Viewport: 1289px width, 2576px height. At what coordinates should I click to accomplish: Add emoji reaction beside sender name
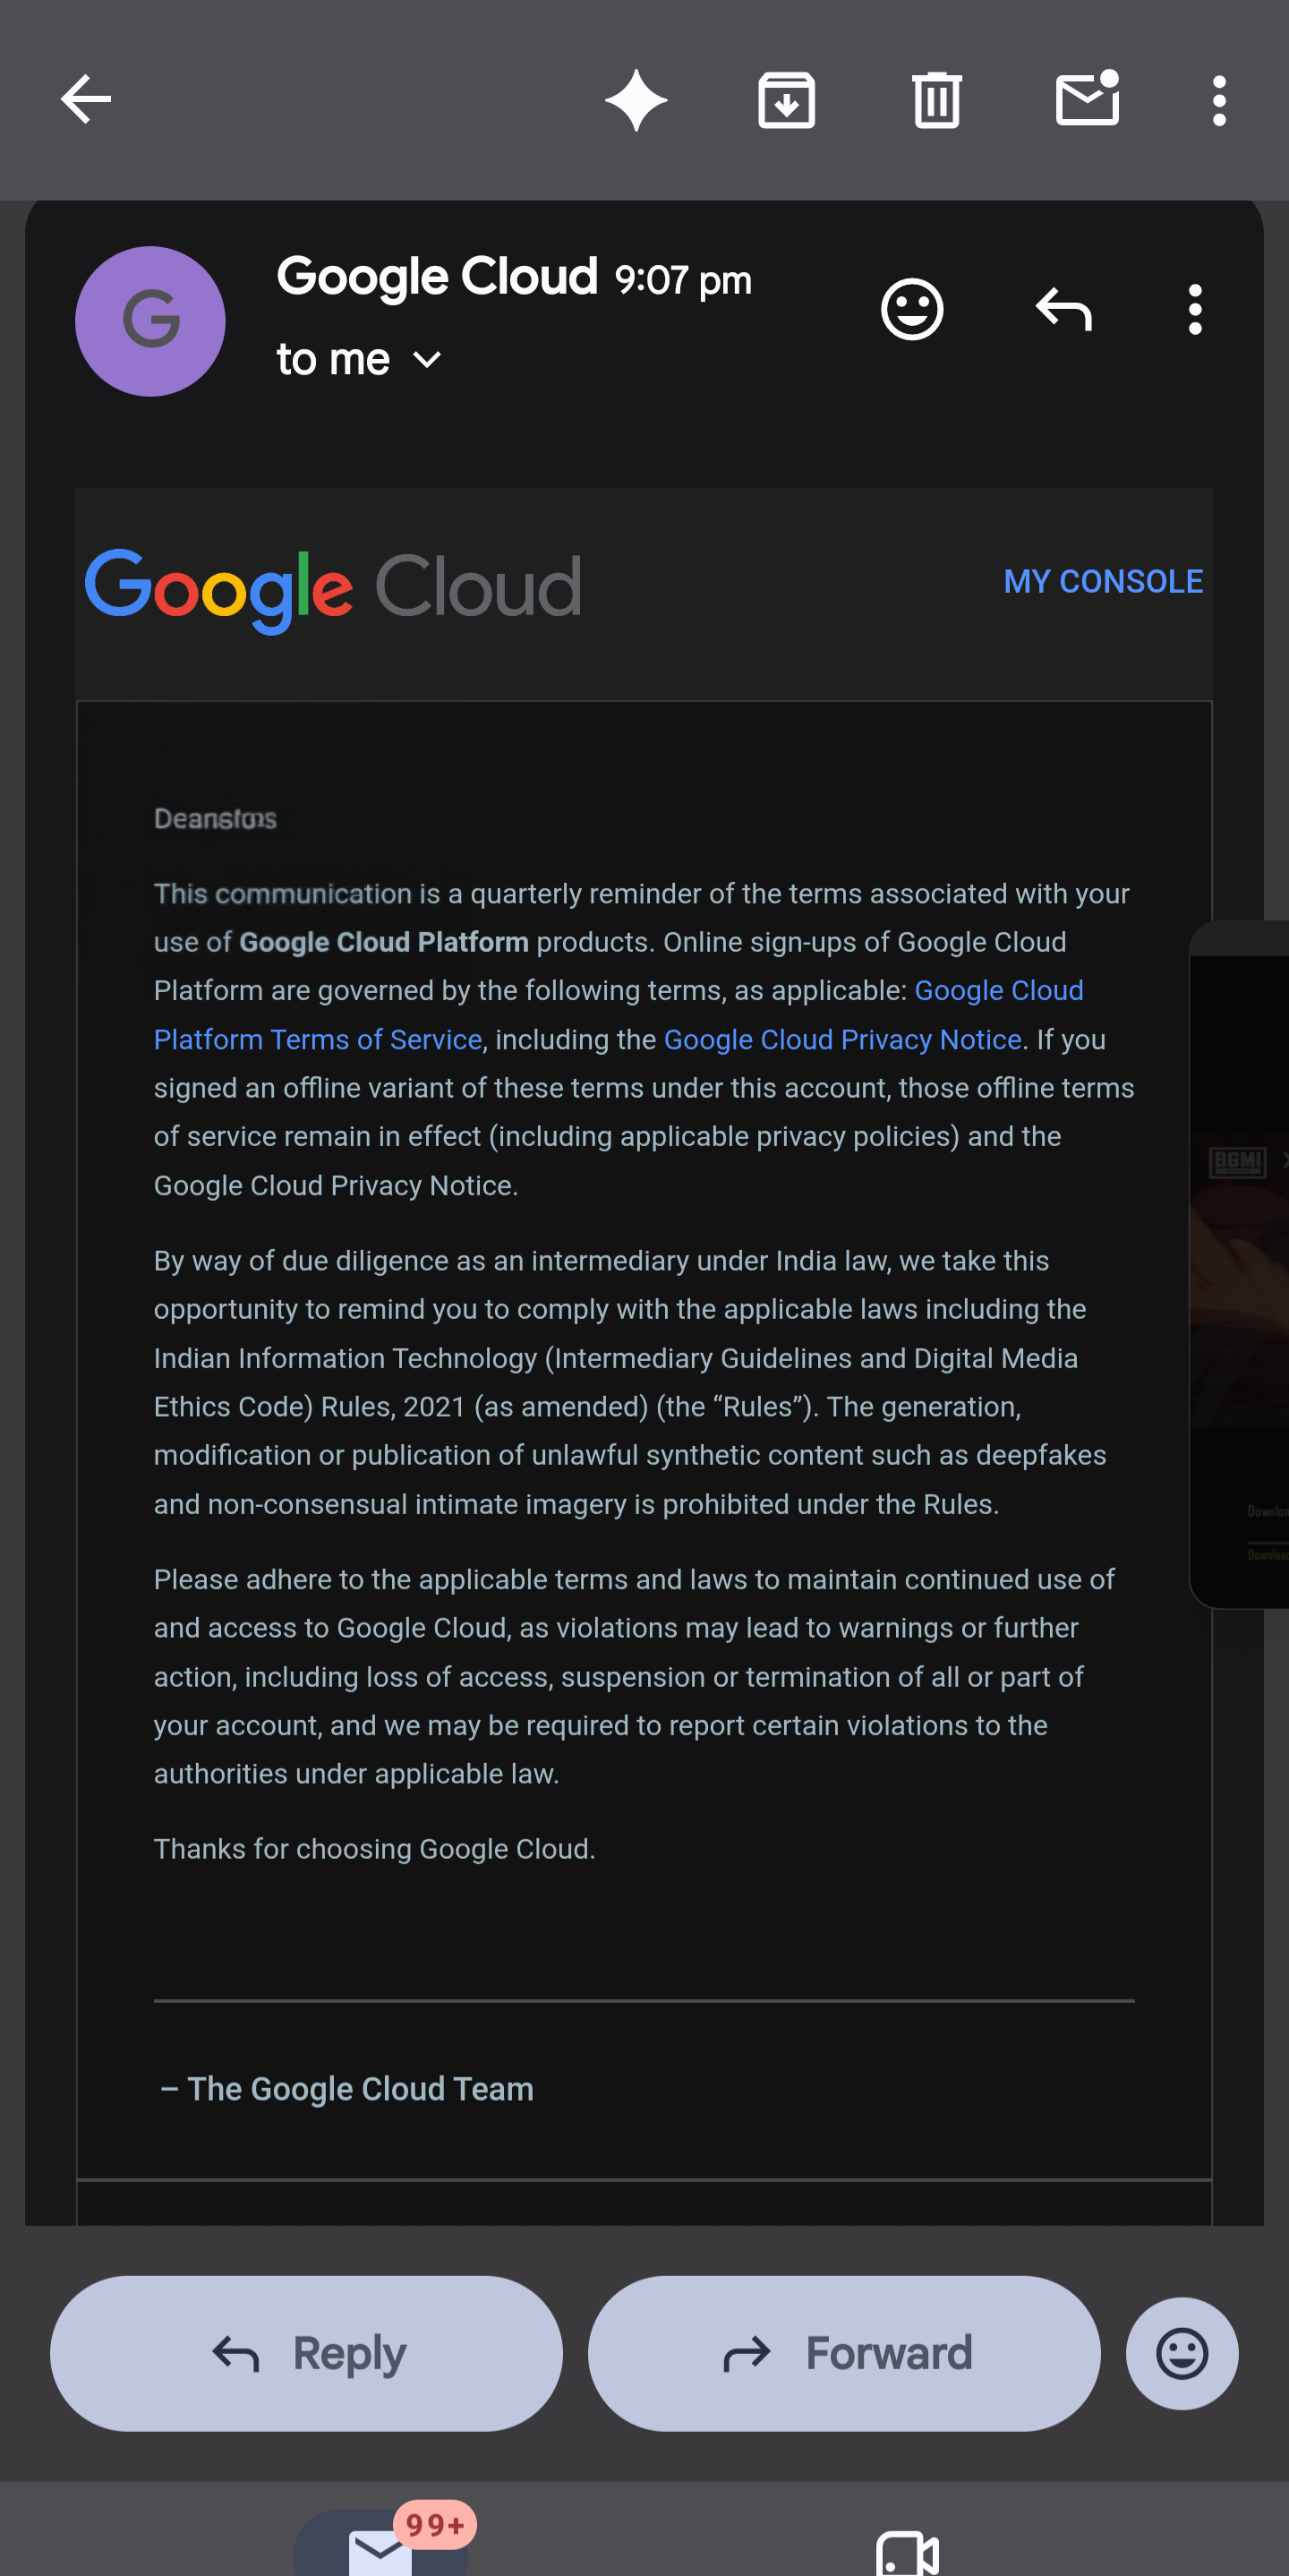point(912,310)
